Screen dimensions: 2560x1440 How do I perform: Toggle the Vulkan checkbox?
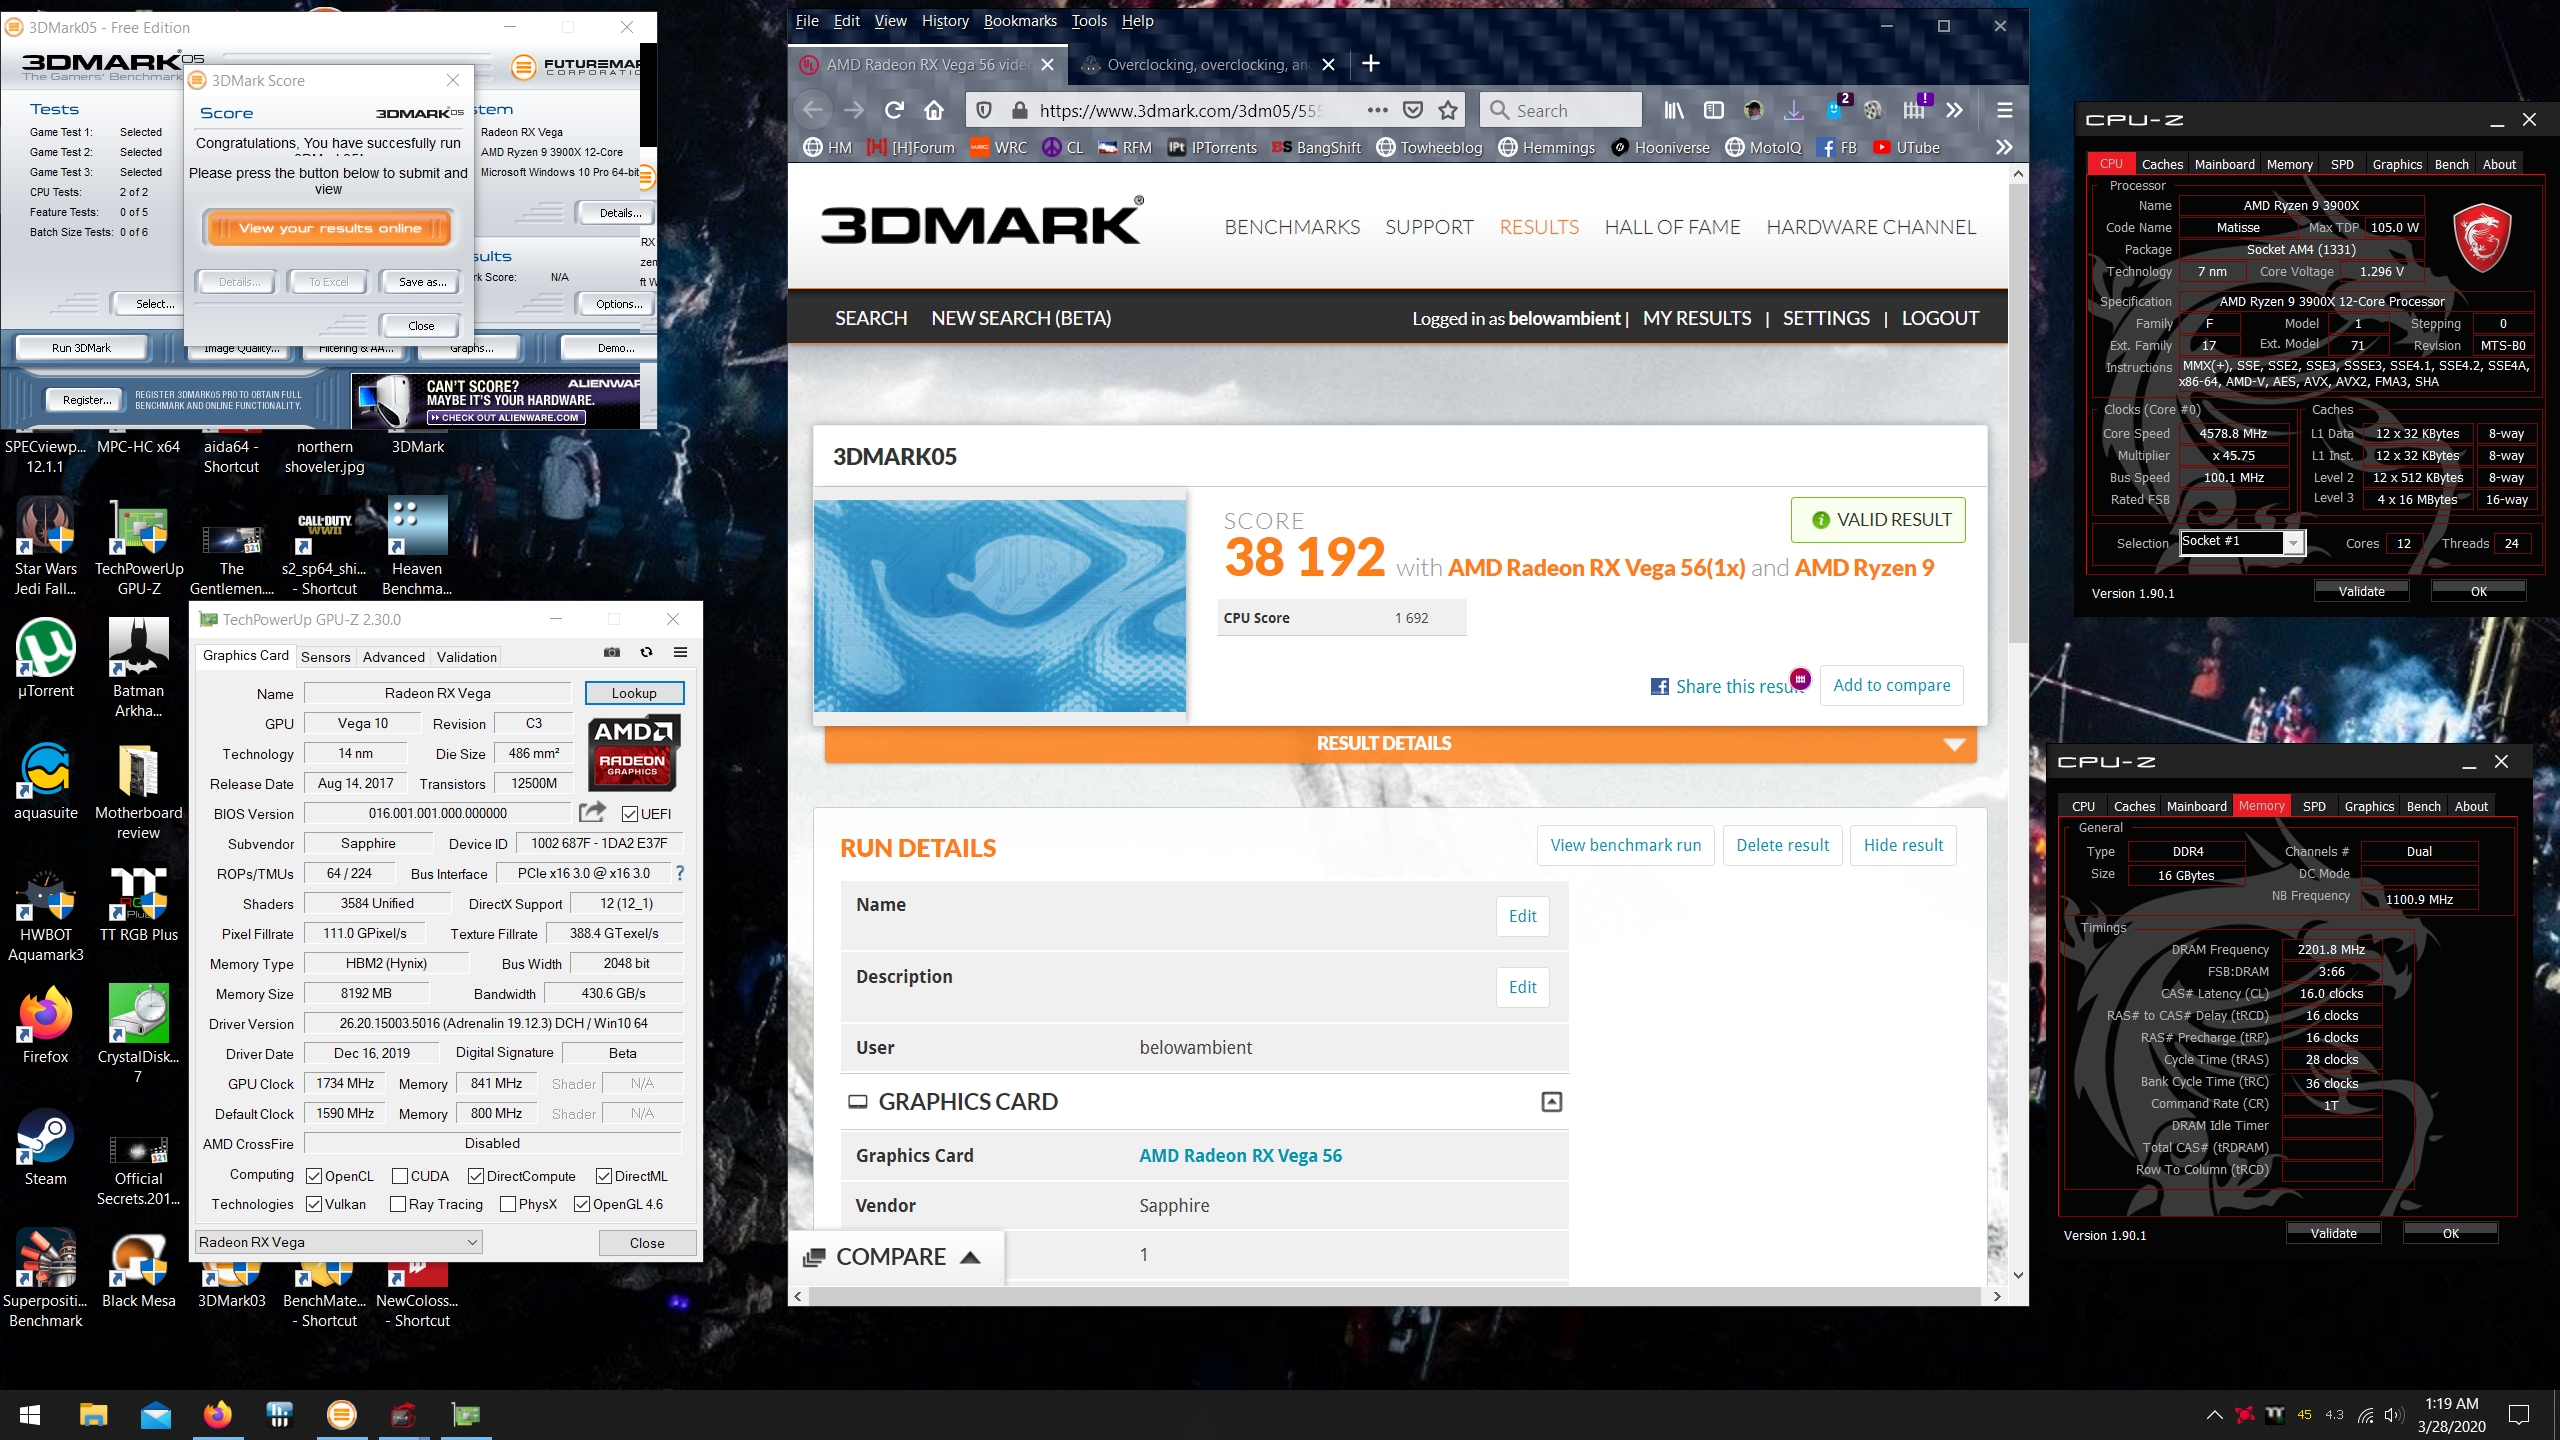314,1204
